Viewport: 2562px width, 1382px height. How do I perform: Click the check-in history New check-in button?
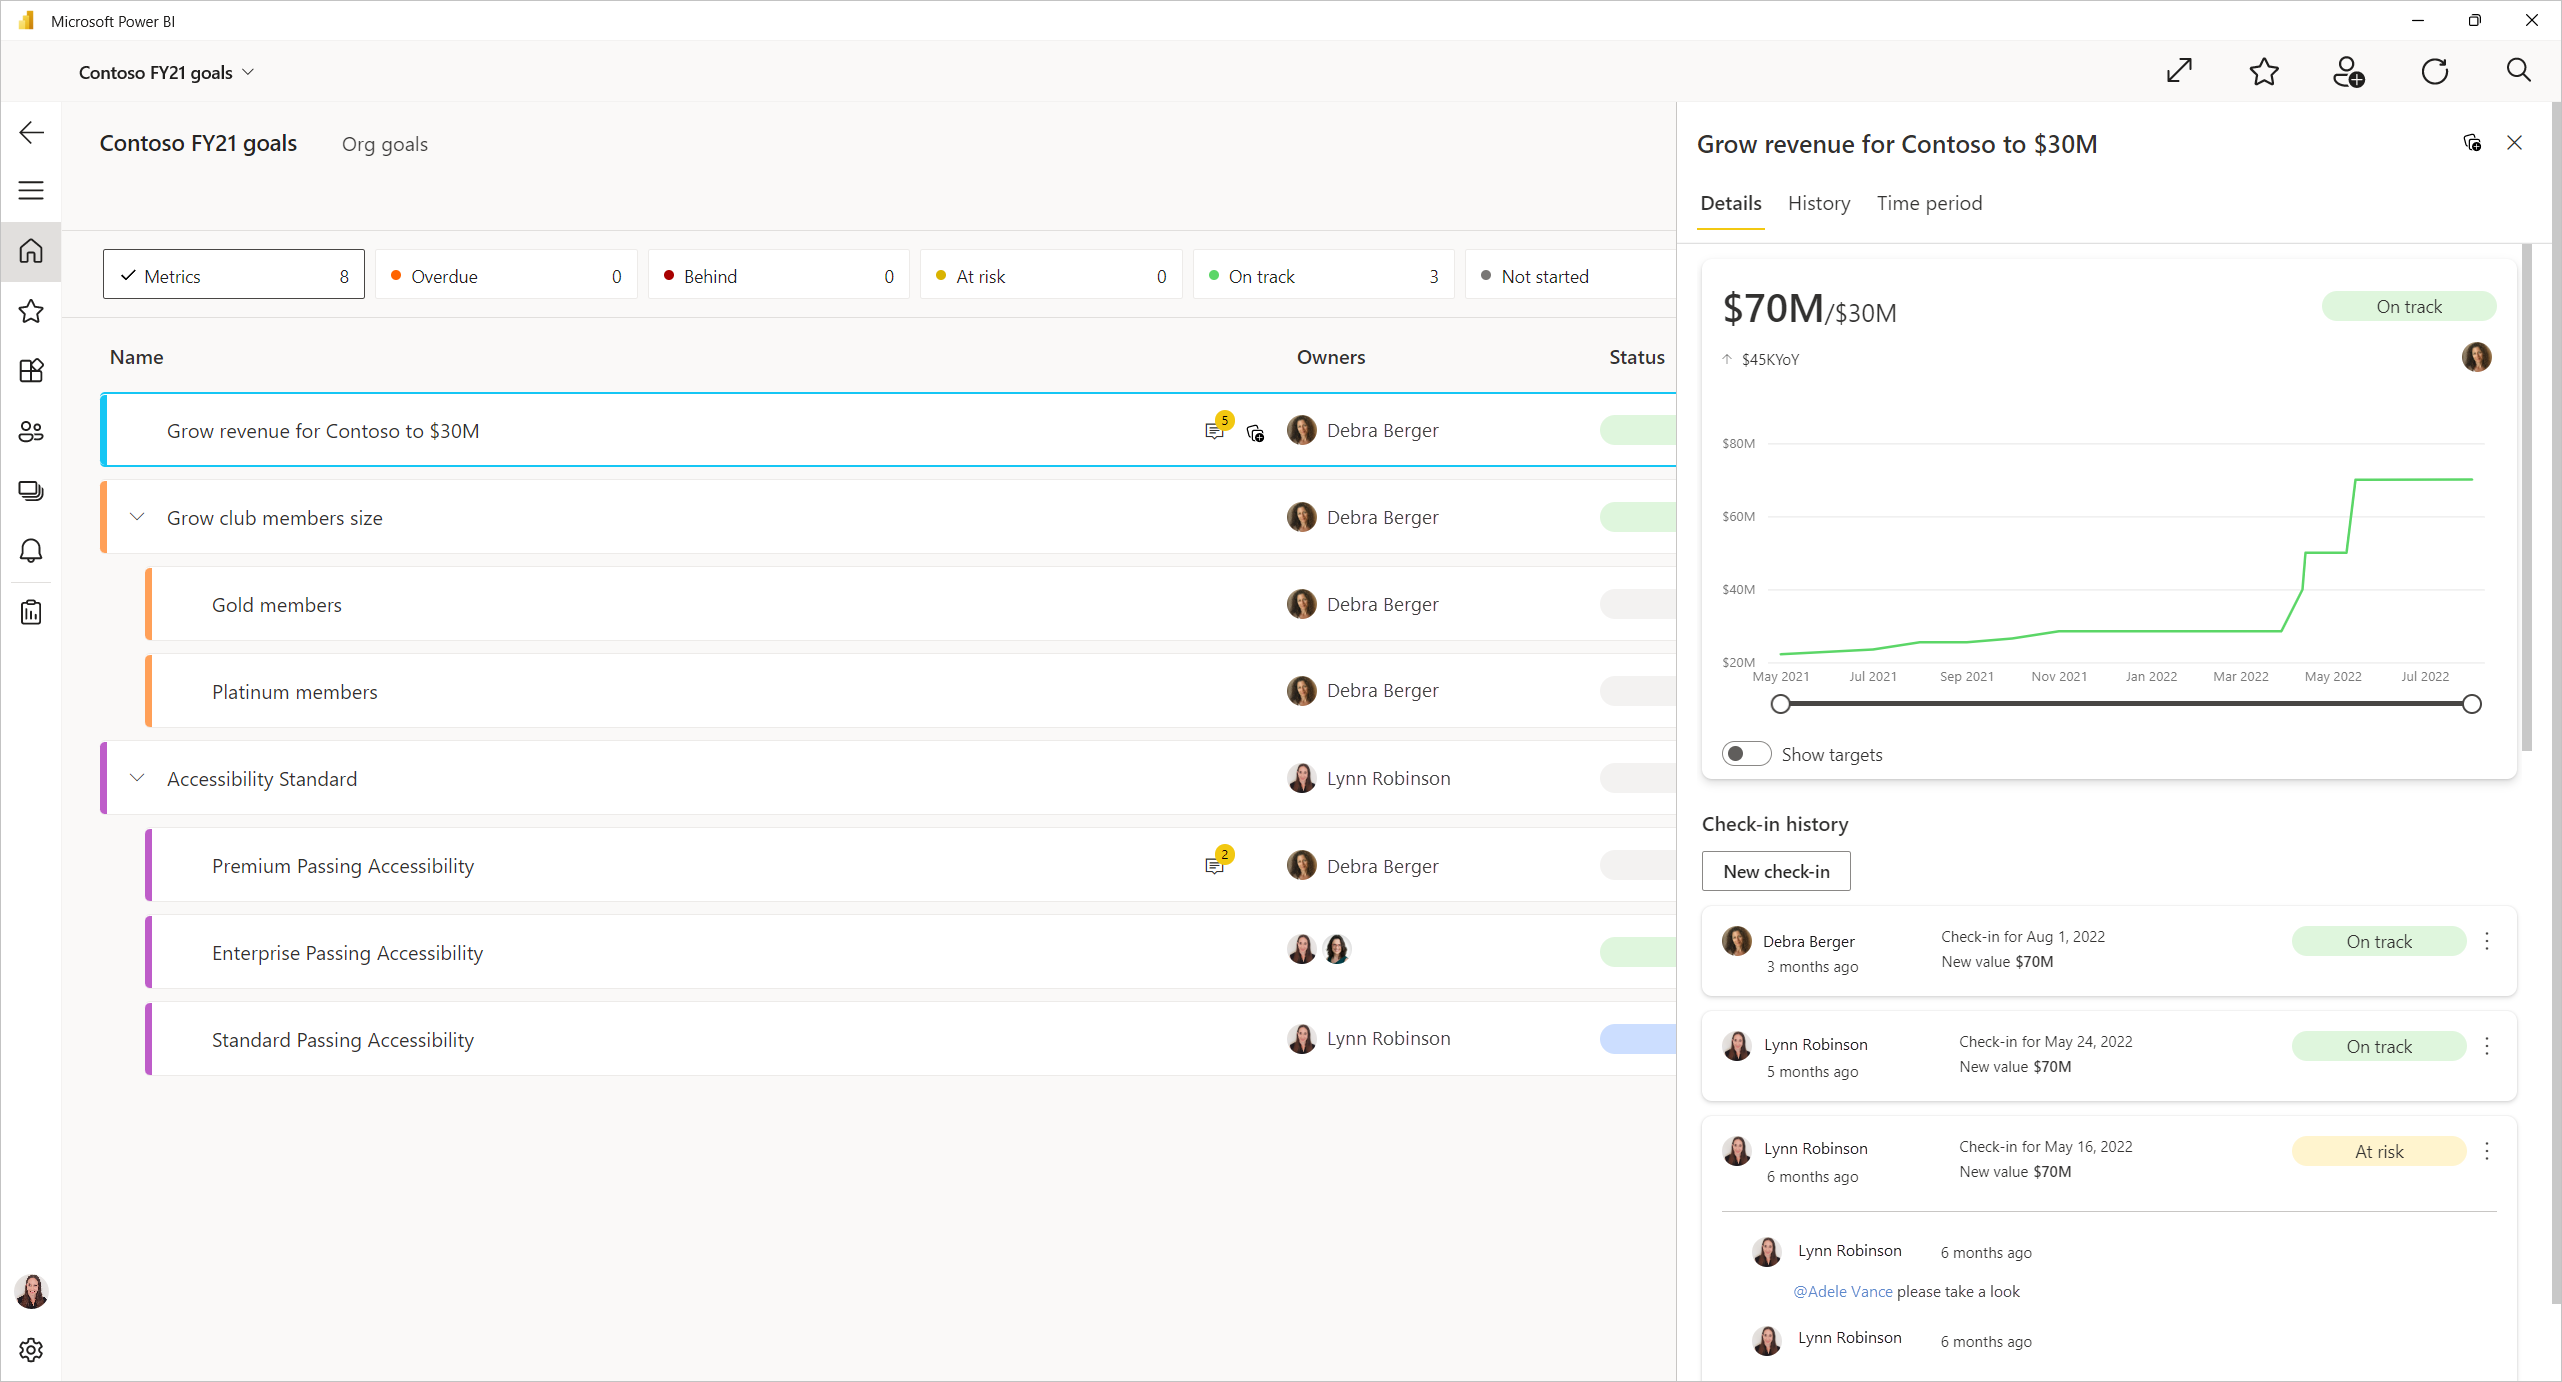click(x=1776, y=871)
